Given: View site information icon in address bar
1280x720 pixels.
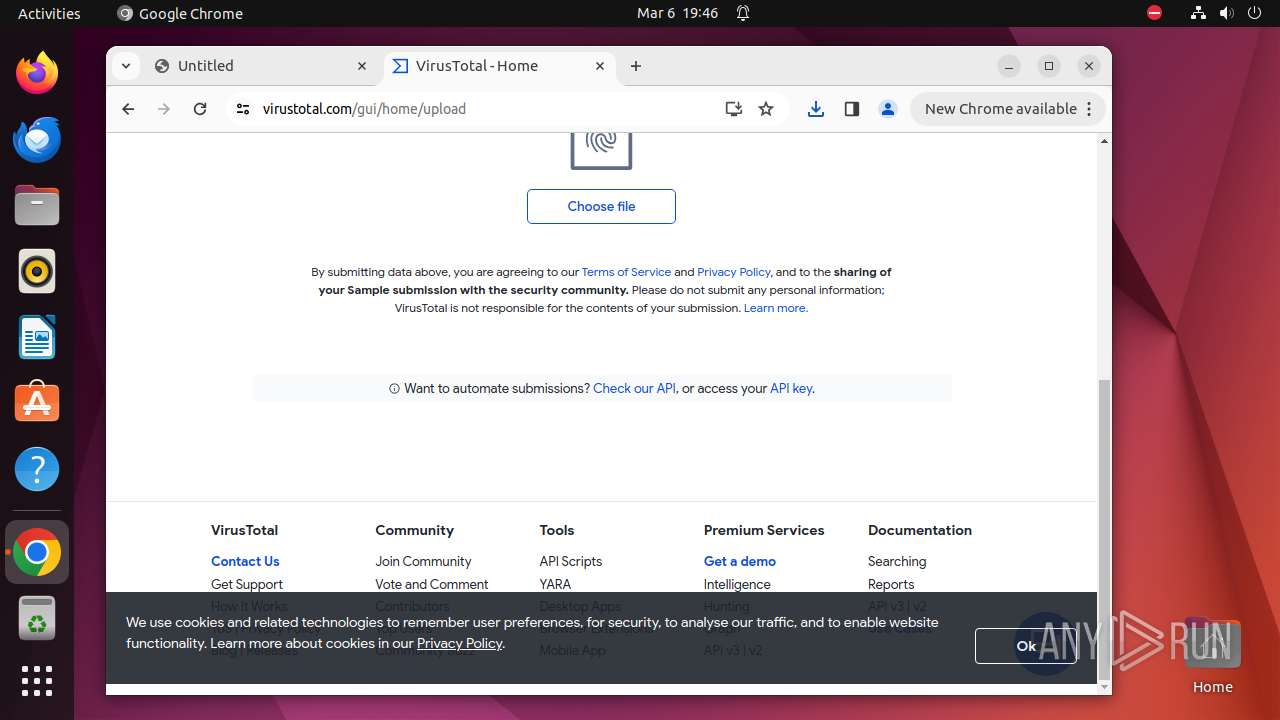Looking at the screenshot, I should pyautogui.click(x=243, y=109).
